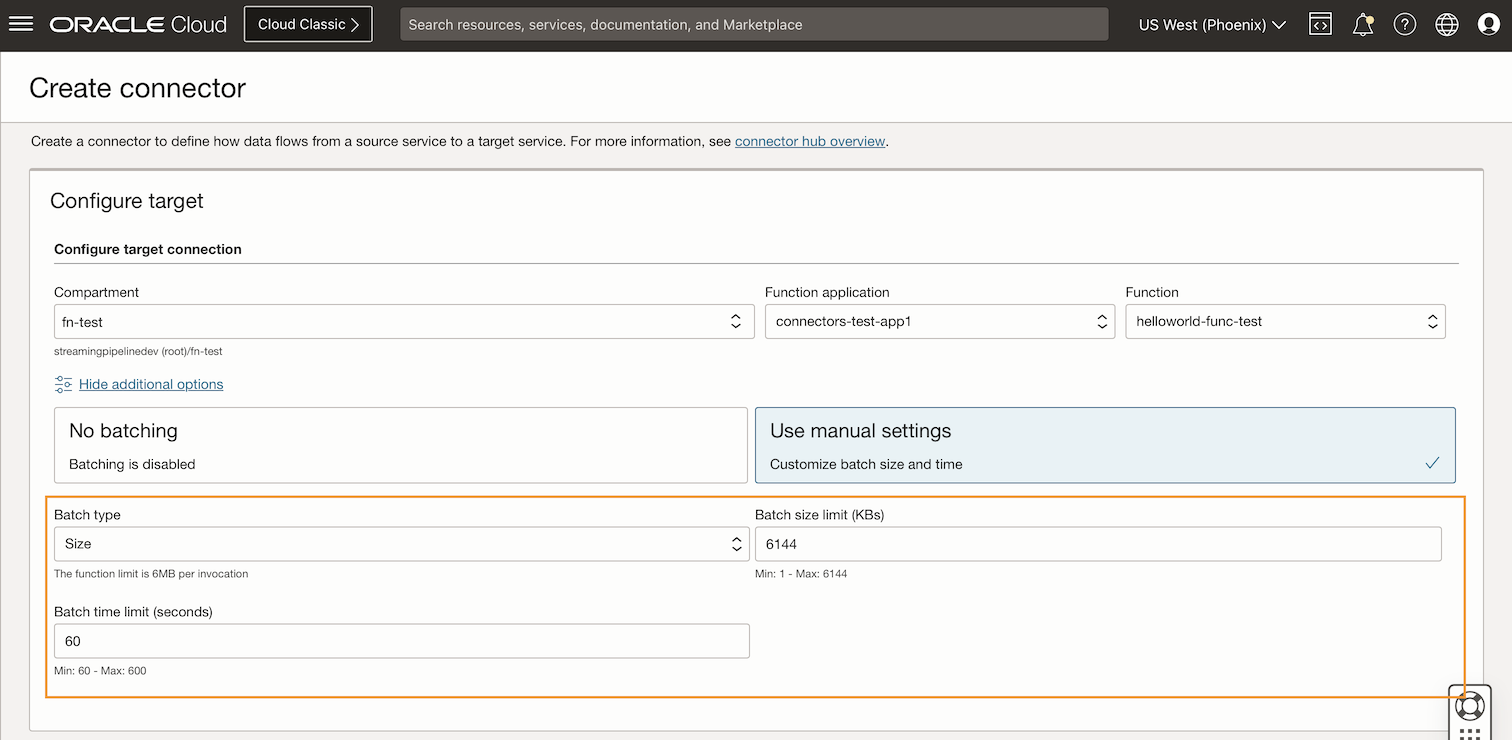Image resolution: width=1512 pixels, height=740 pixels.
Task: Select the Use manual settings option
Action: pyautogui.click(x=1105, y=443)
